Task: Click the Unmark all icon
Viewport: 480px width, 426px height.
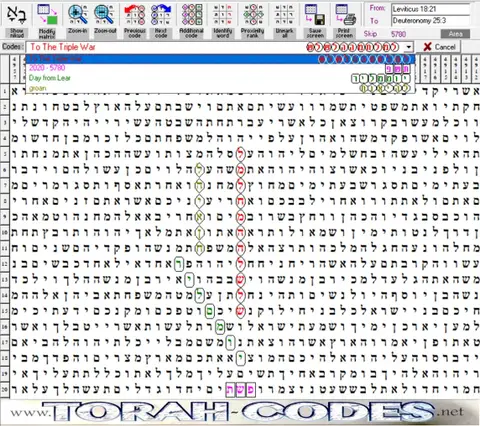Action: tap(284, 14)
